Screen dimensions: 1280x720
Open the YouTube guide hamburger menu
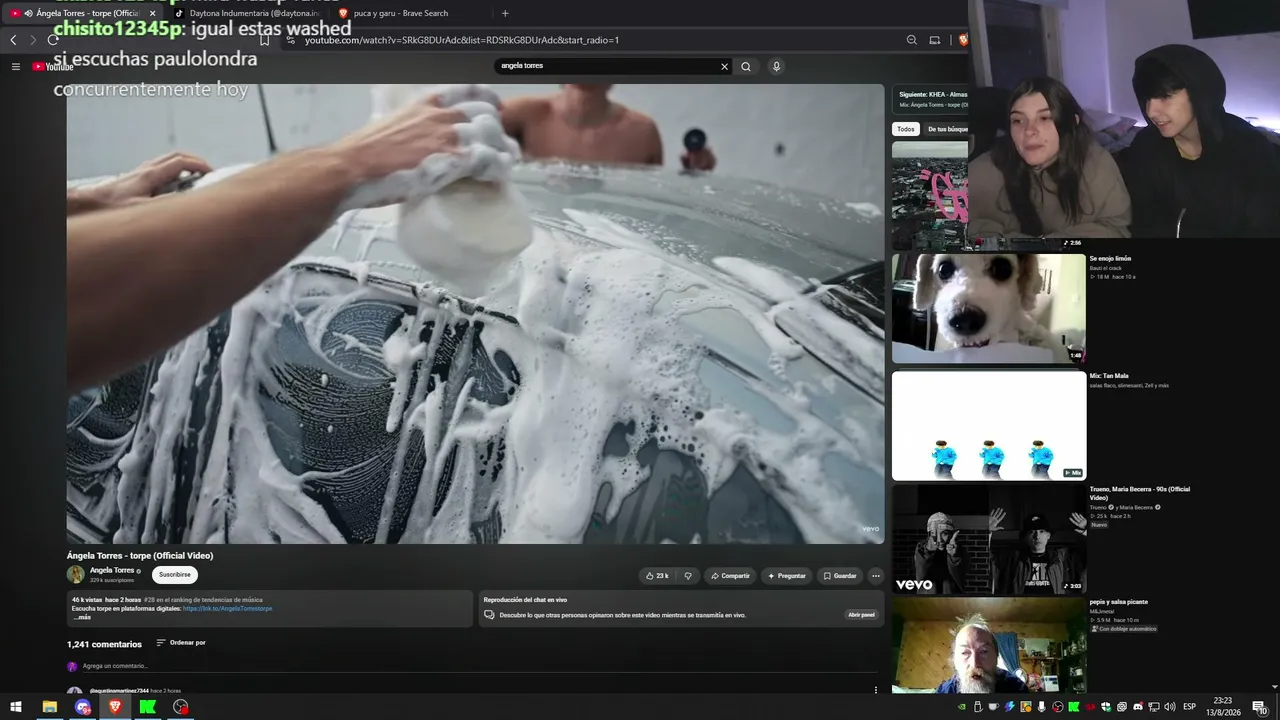click(x=16, y=67)
